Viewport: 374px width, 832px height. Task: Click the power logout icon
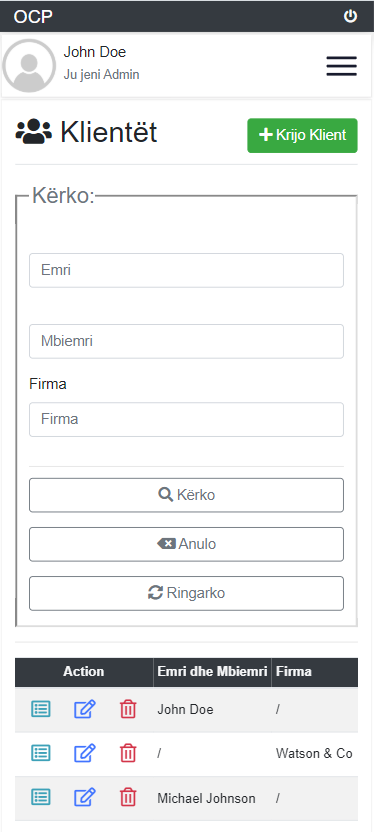point(350,16)
